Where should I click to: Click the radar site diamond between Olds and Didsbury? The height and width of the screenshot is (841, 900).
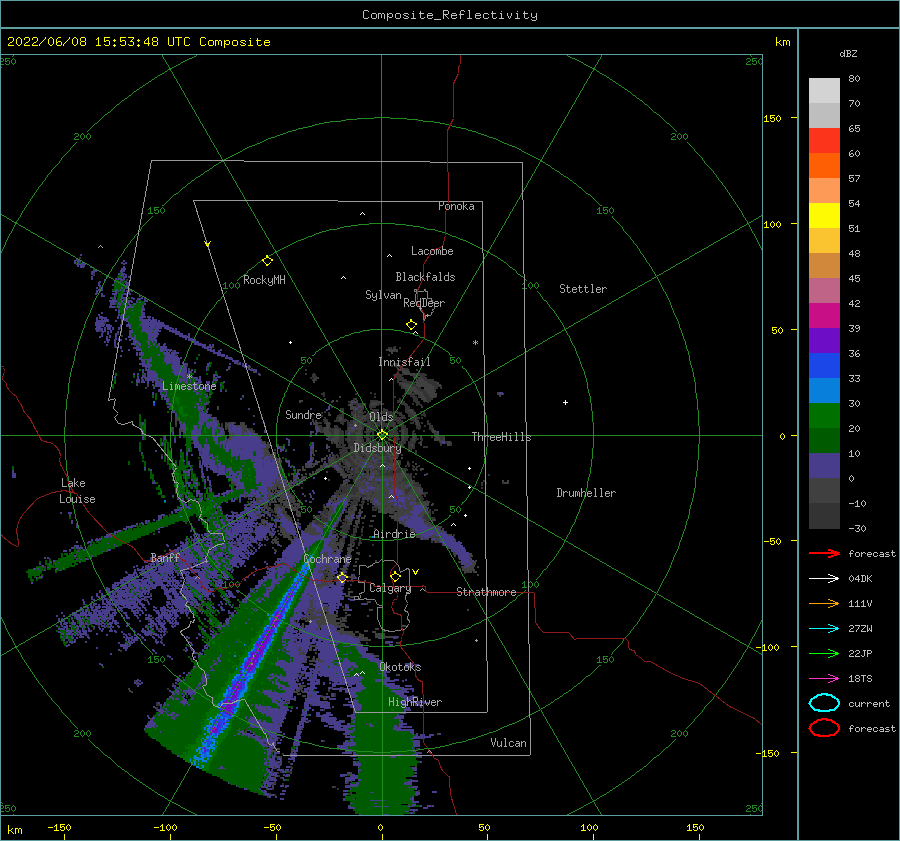coord(382,435)
